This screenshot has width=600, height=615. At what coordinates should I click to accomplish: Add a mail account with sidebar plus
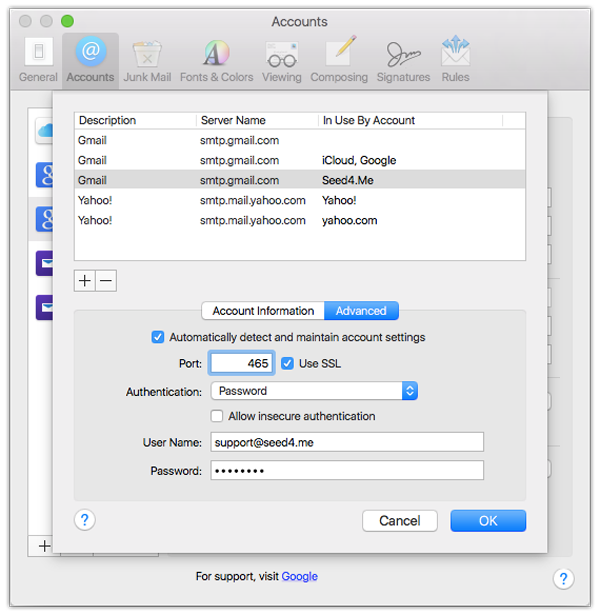[x=44, y=546]
